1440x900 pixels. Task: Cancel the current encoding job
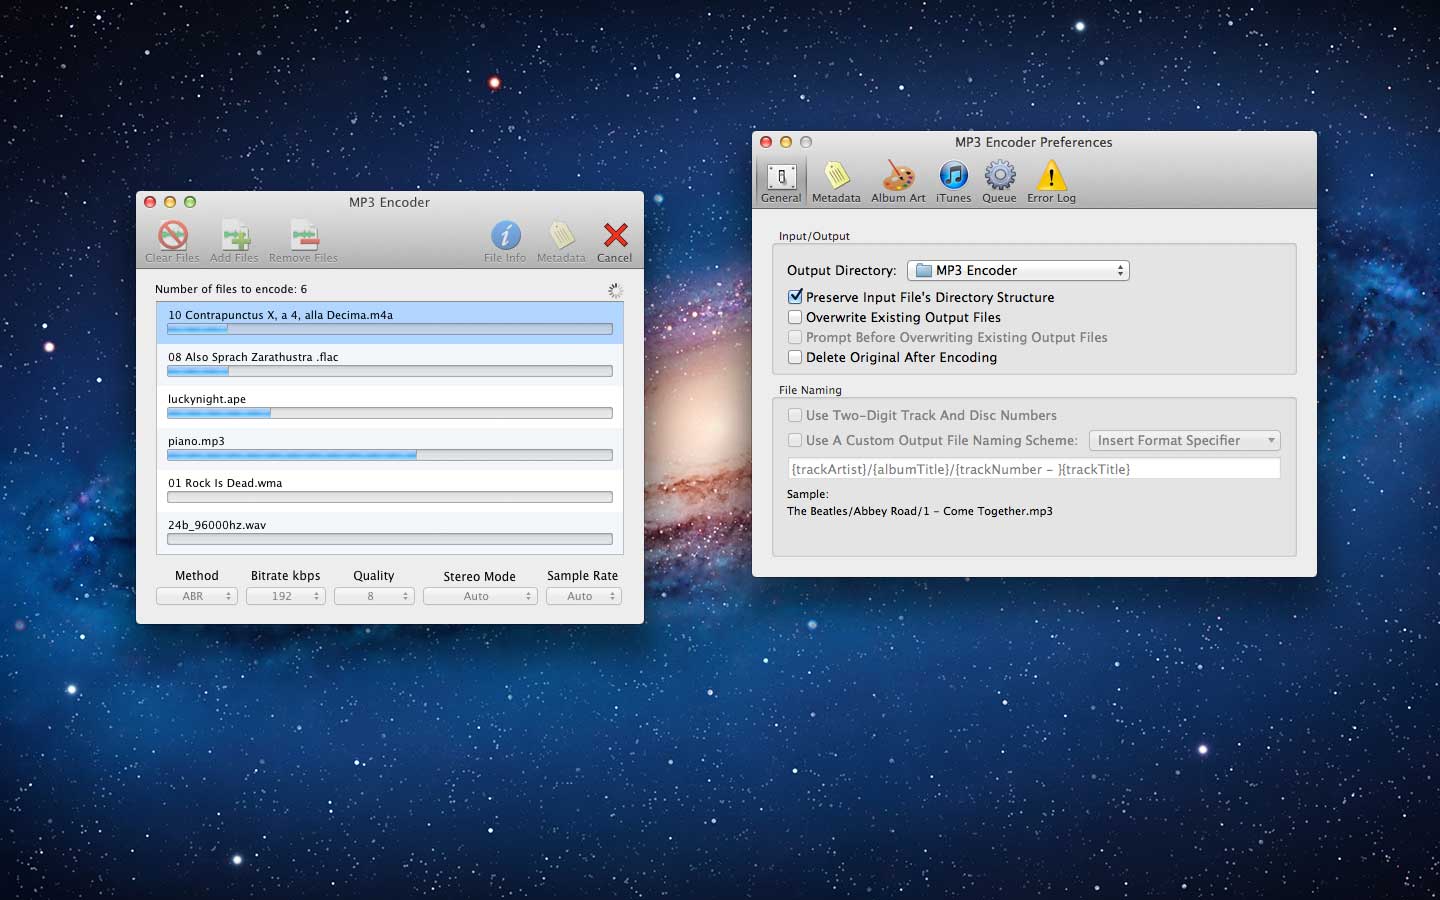(x=614, y=240)
